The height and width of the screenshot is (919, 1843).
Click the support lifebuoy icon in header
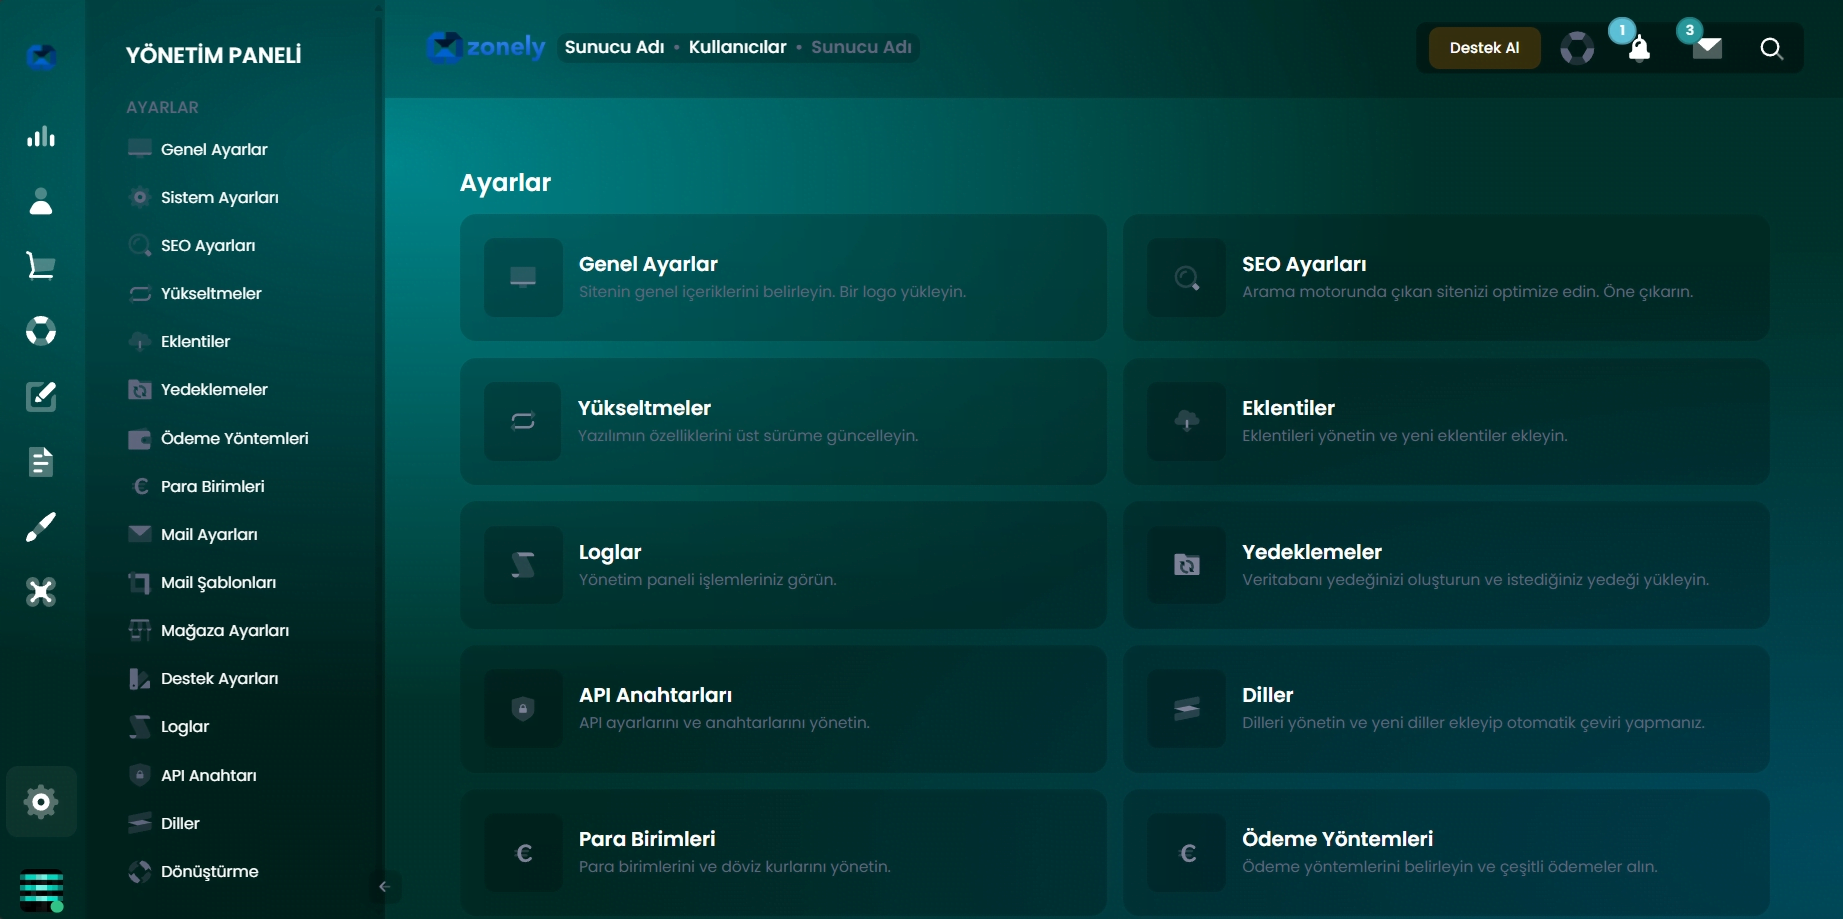[x=1577, y=48]
